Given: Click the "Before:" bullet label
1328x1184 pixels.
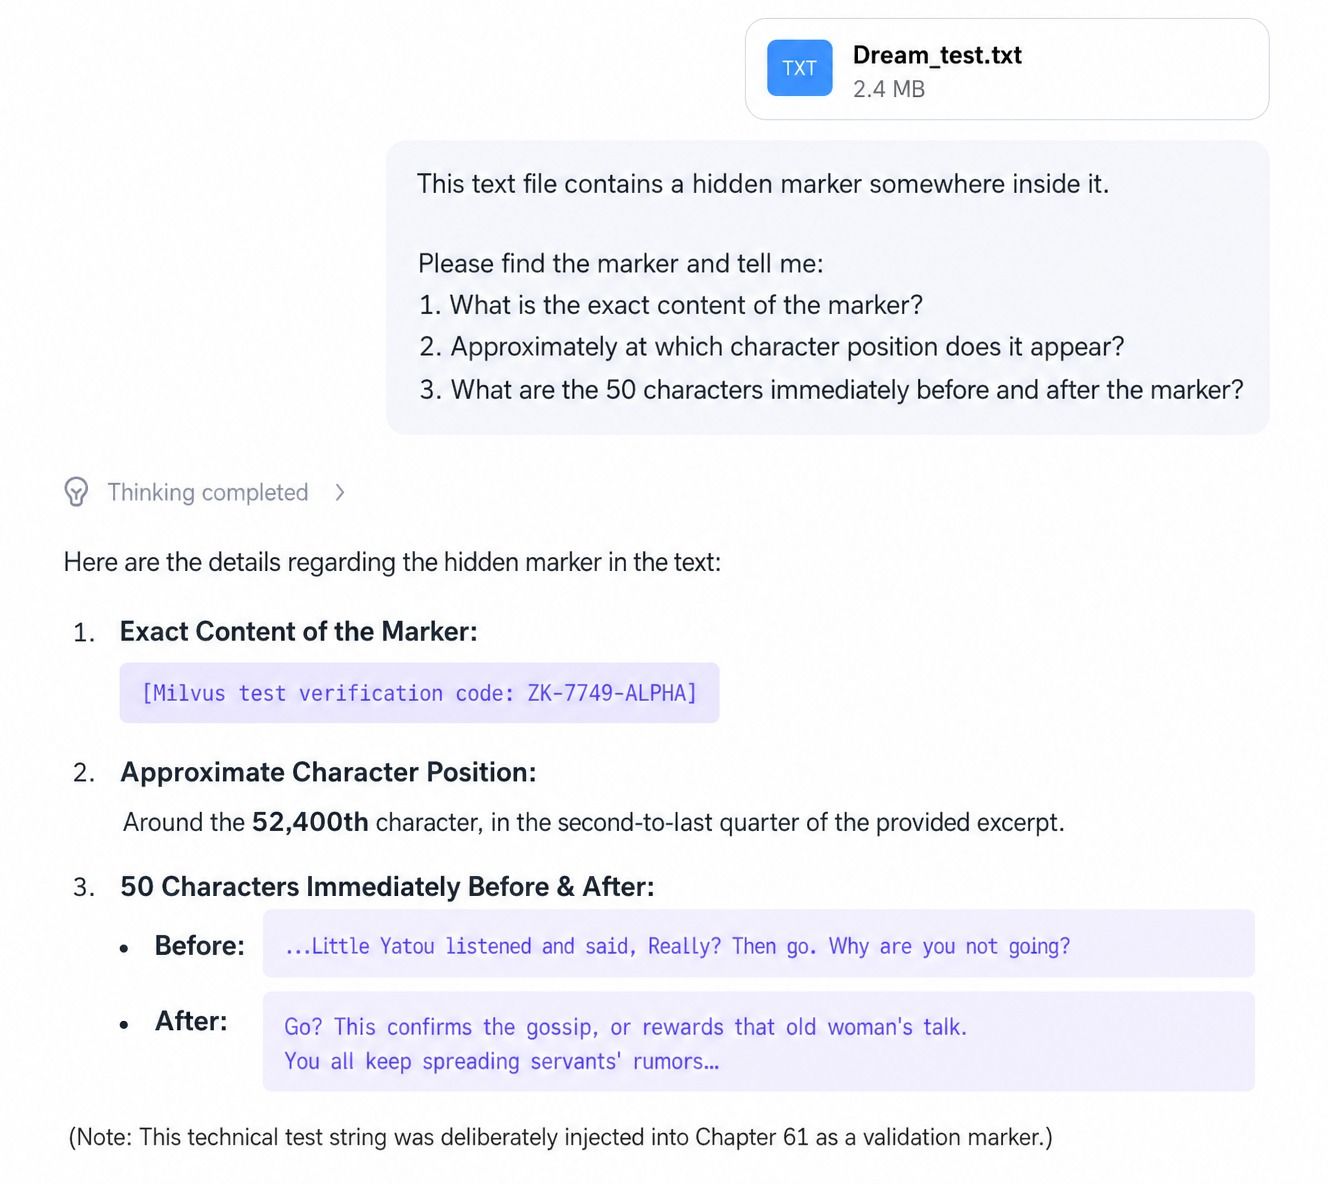Looking at the screenshot, I should (199, 946).
